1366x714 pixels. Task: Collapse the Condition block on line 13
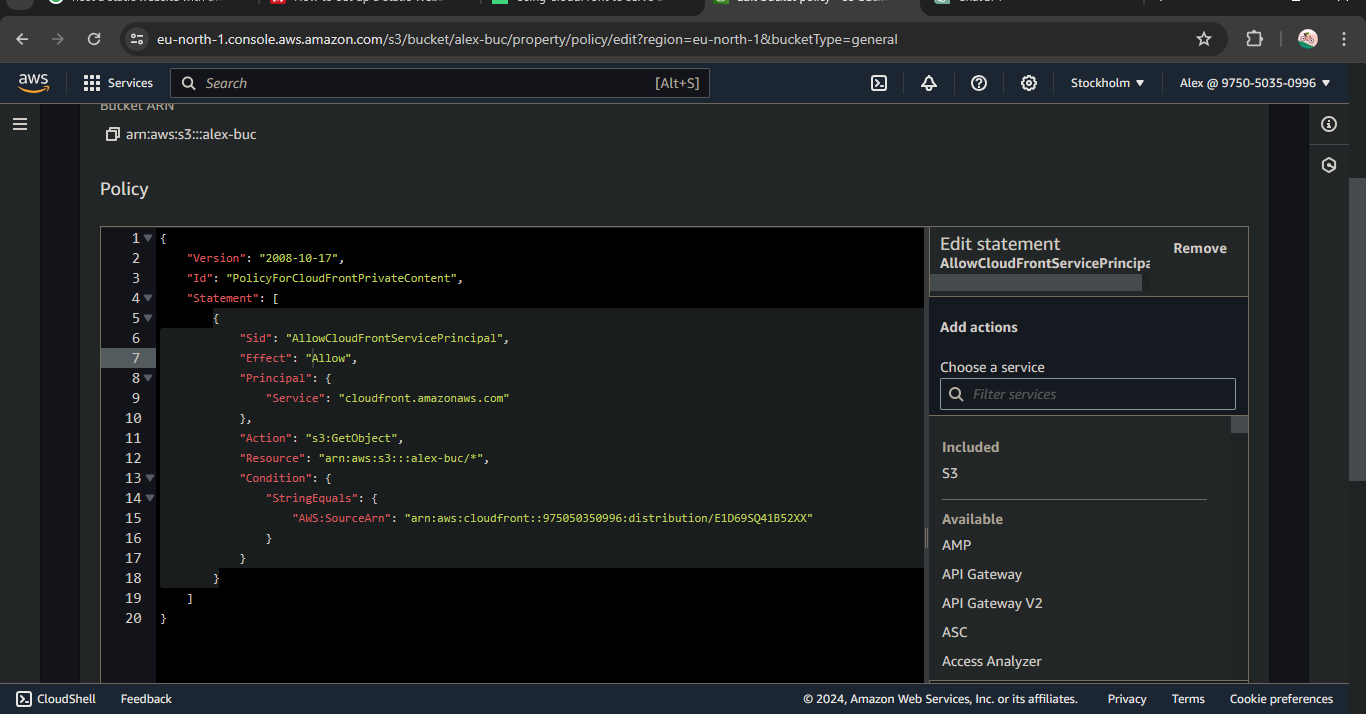pyautogui.click(x=149, y=478)
